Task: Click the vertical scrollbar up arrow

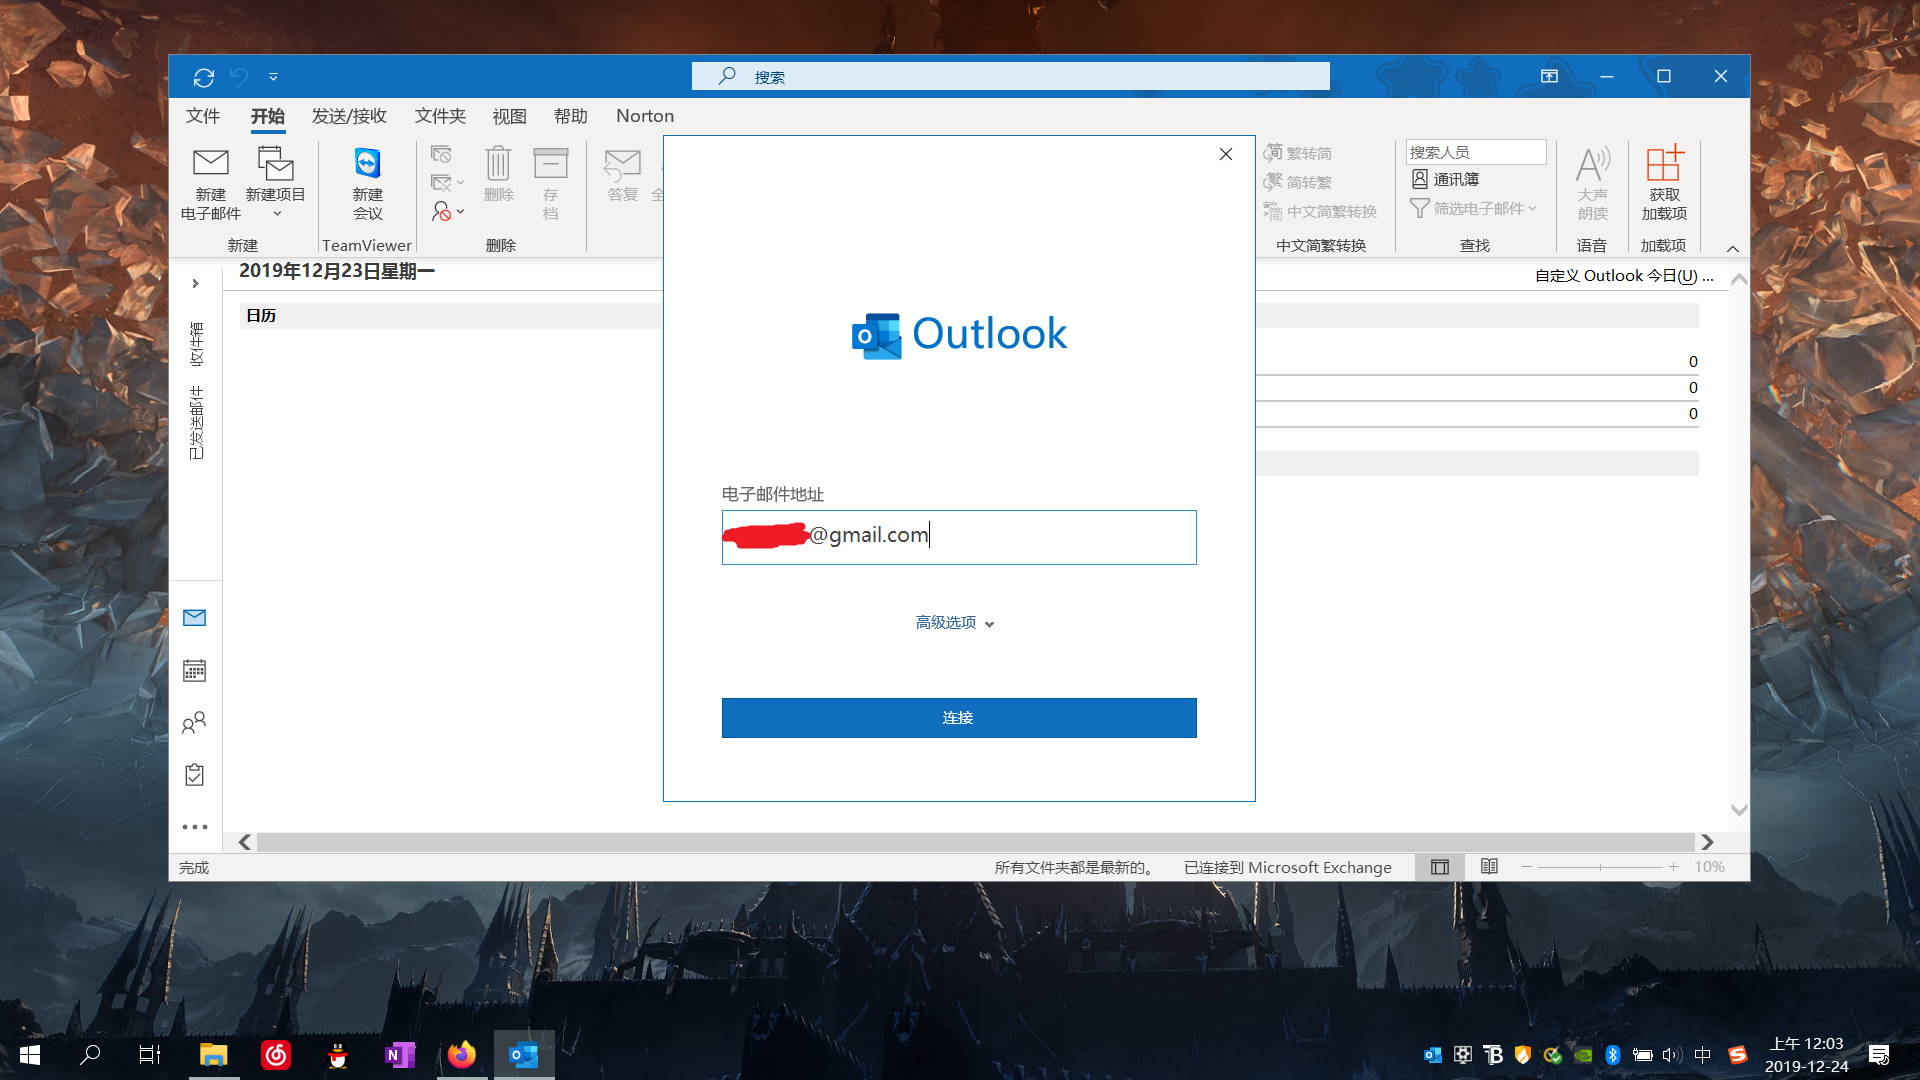Action: (x=1739, y=280)
